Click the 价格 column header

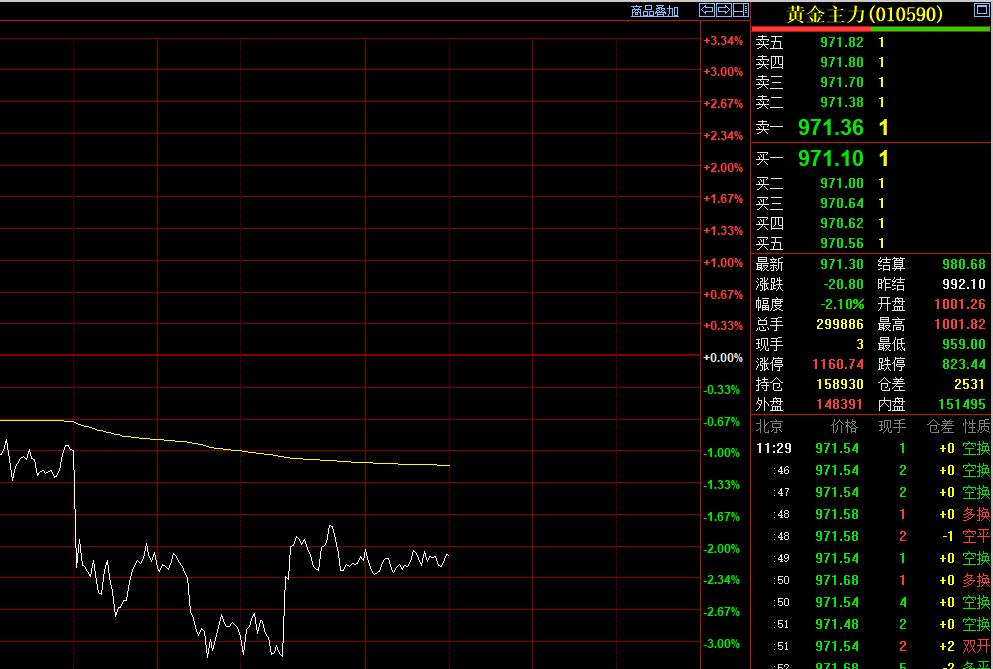[x=844, y=426]
